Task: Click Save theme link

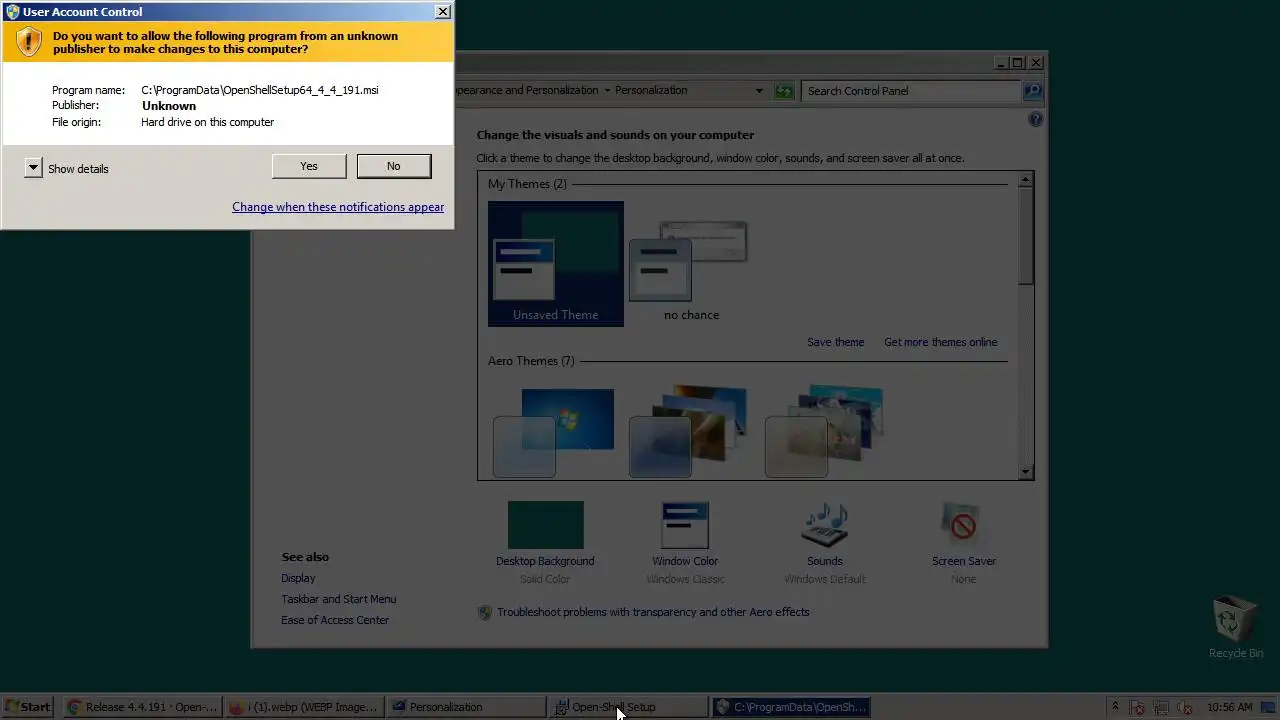Action: (x=835, y=342)
